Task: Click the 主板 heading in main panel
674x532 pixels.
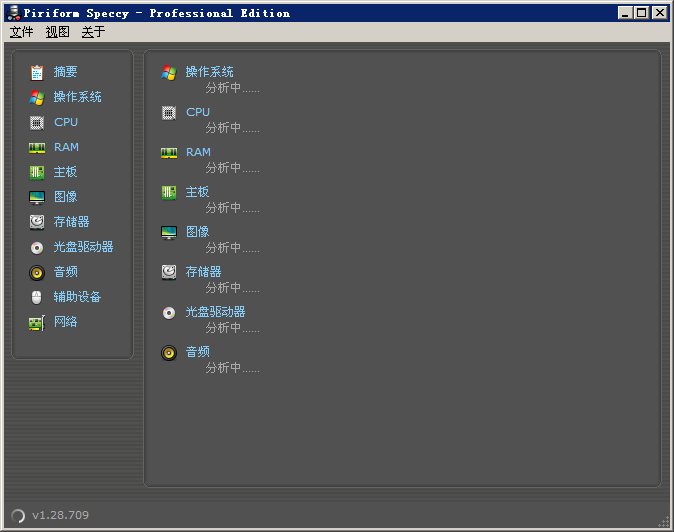Action: click(197, 192)
